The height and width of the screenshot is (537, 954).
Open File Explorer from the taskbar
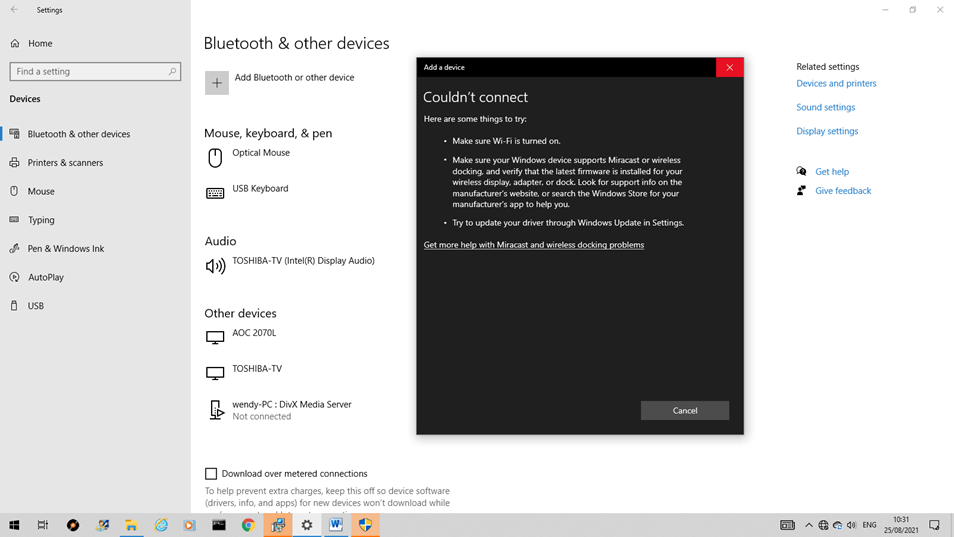pos(131,525)
